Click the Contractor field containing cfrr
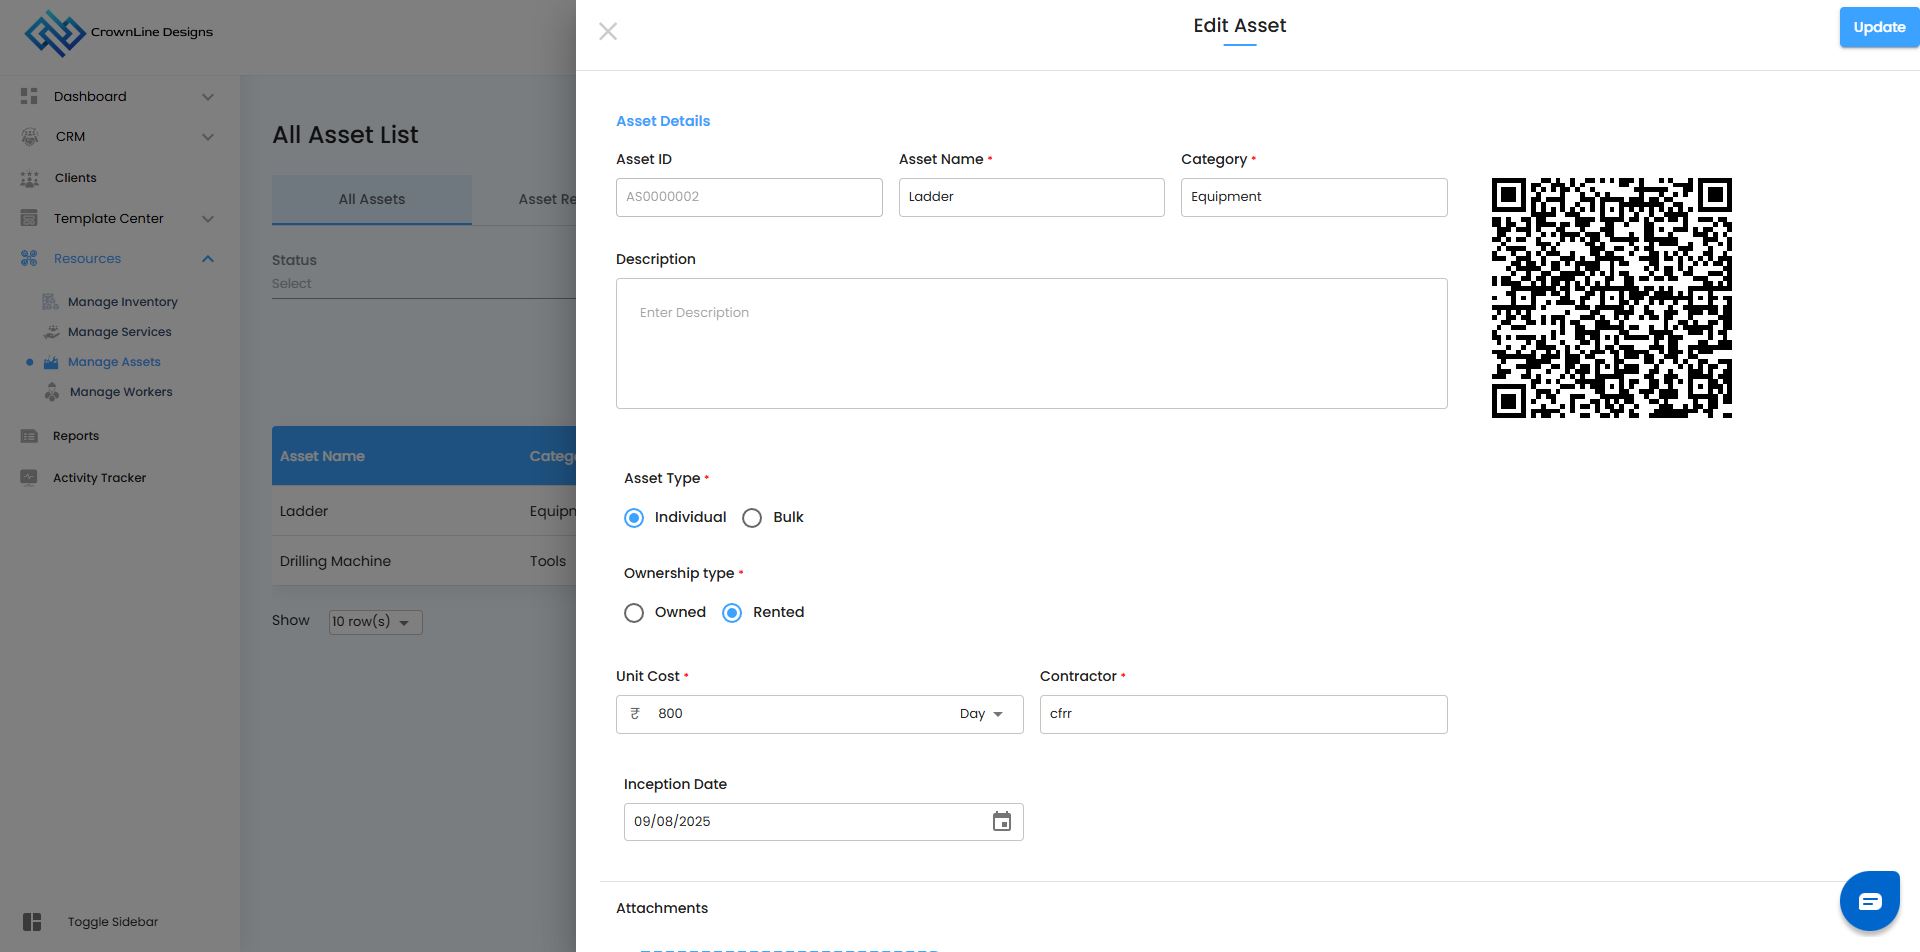 [1244, 714]
